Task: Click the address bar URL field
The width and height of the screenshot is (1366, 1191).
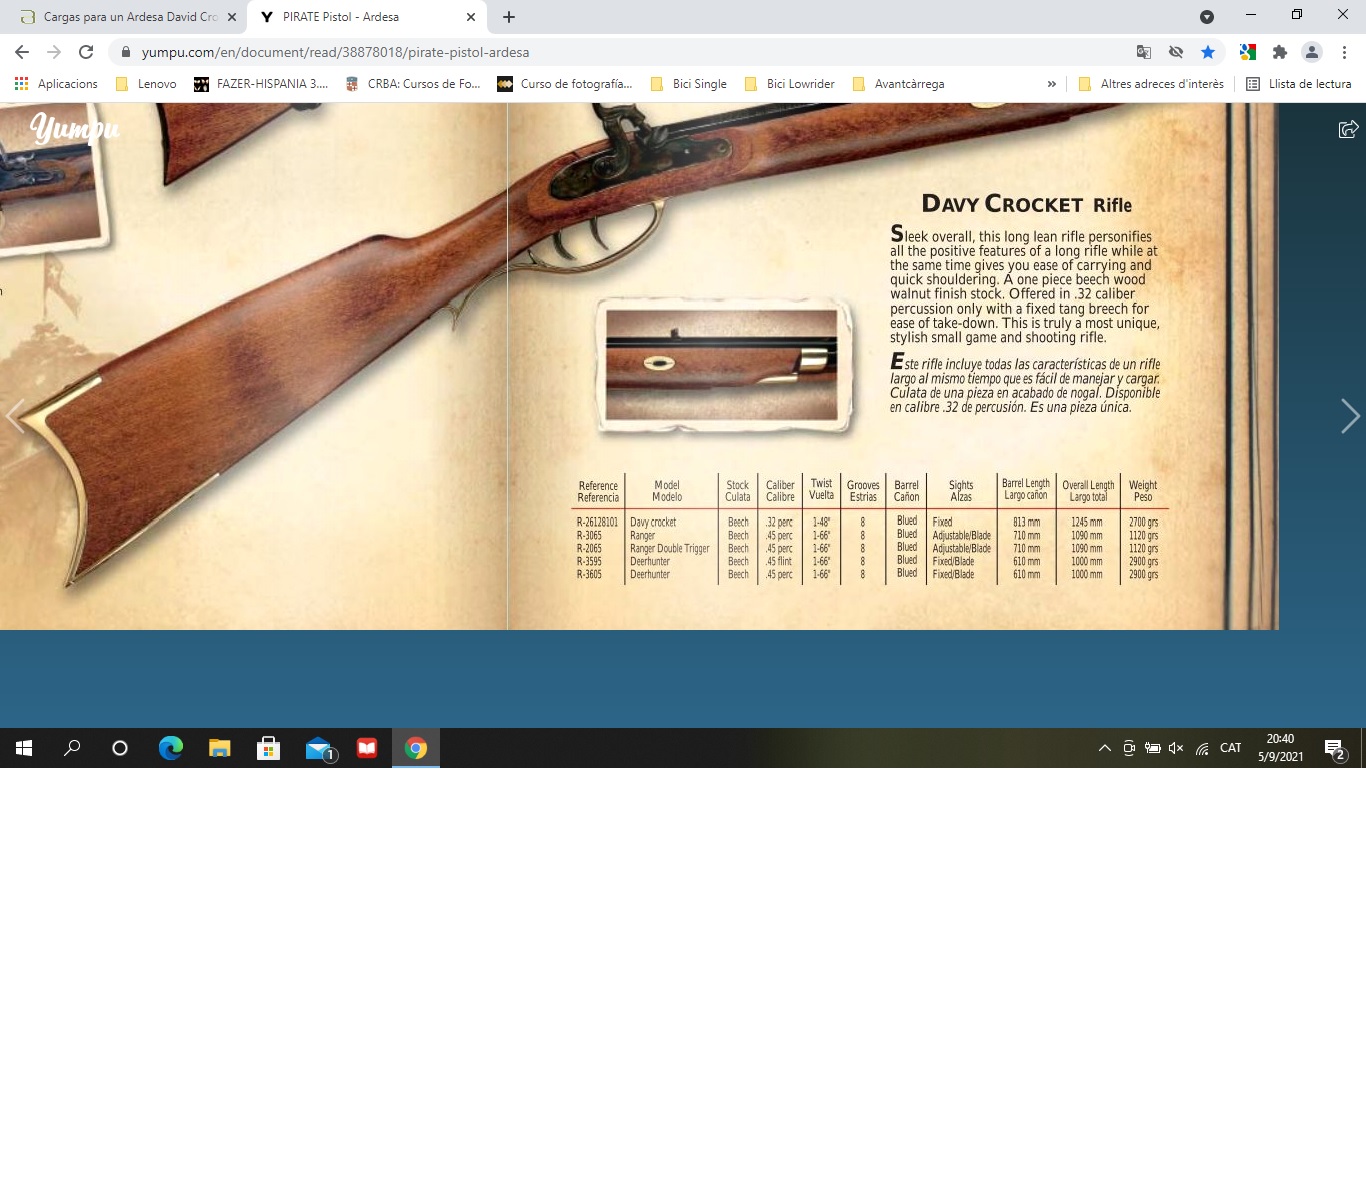Action: point(600,52)
